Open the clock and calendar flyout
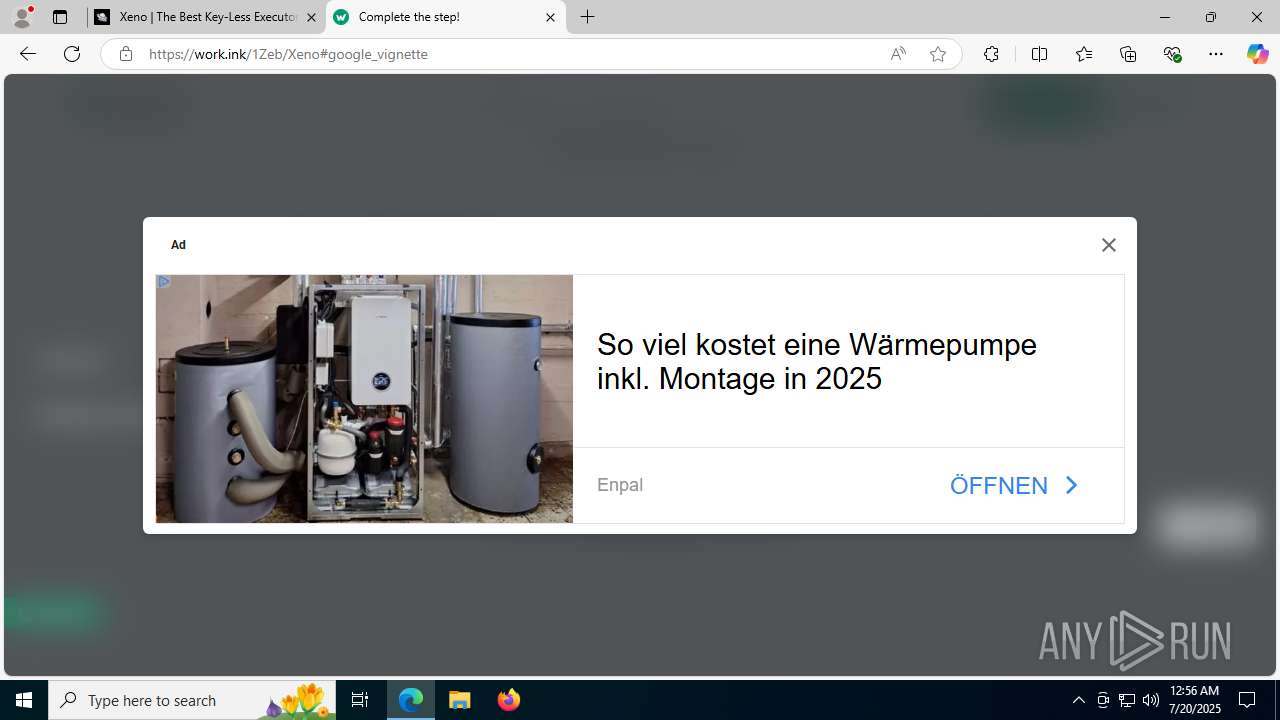 point(1194,700)
